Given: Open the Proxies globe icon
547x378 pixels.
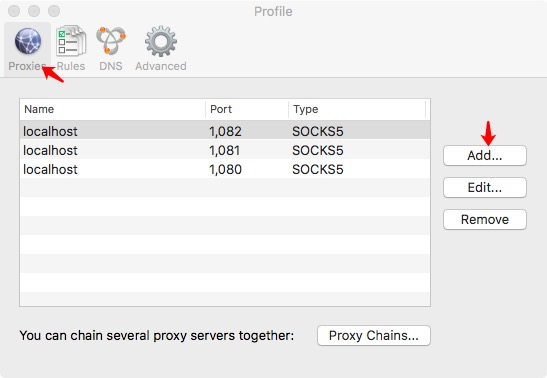Looking at the screenshot, I should pyautogui.click(x=28, y=41).
